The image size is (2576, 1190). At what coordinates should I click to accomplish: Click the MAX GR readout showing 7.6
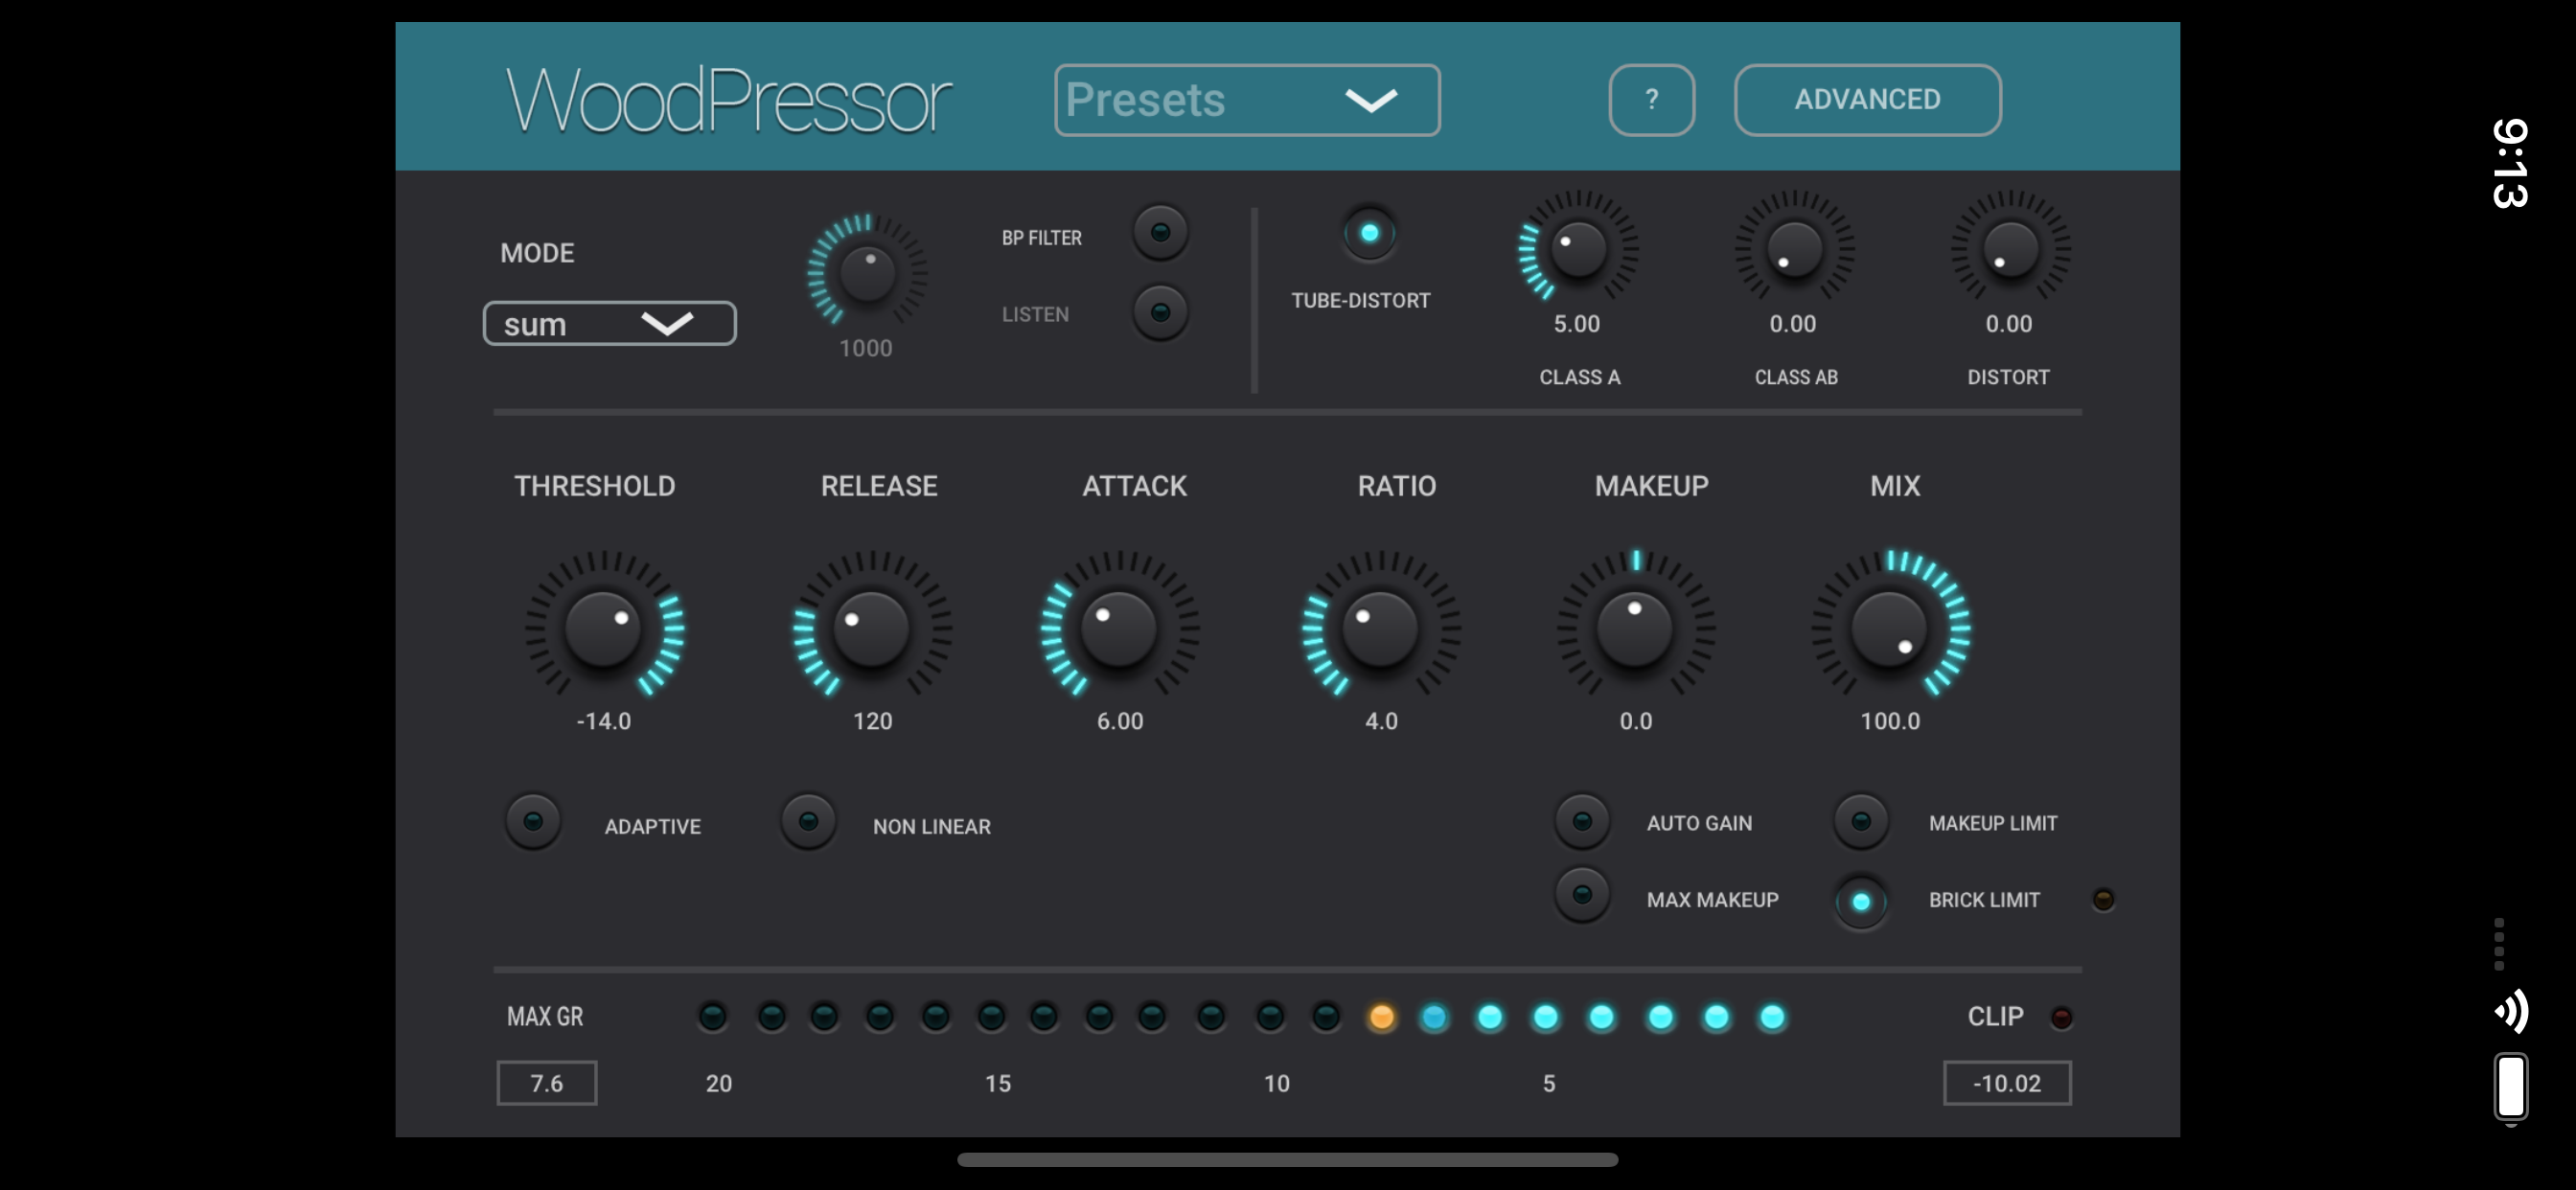546,1082
